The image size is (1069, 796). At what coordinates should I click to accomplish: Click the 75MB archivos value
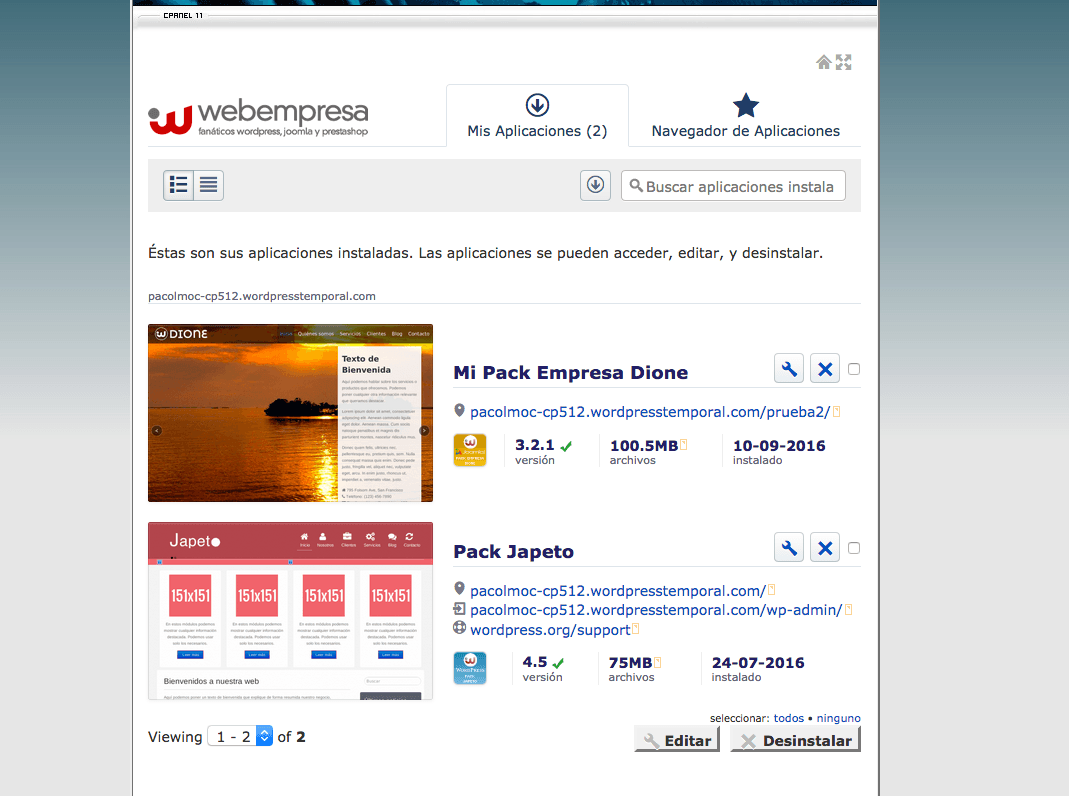pyautogui.click(x=630, y=663)
